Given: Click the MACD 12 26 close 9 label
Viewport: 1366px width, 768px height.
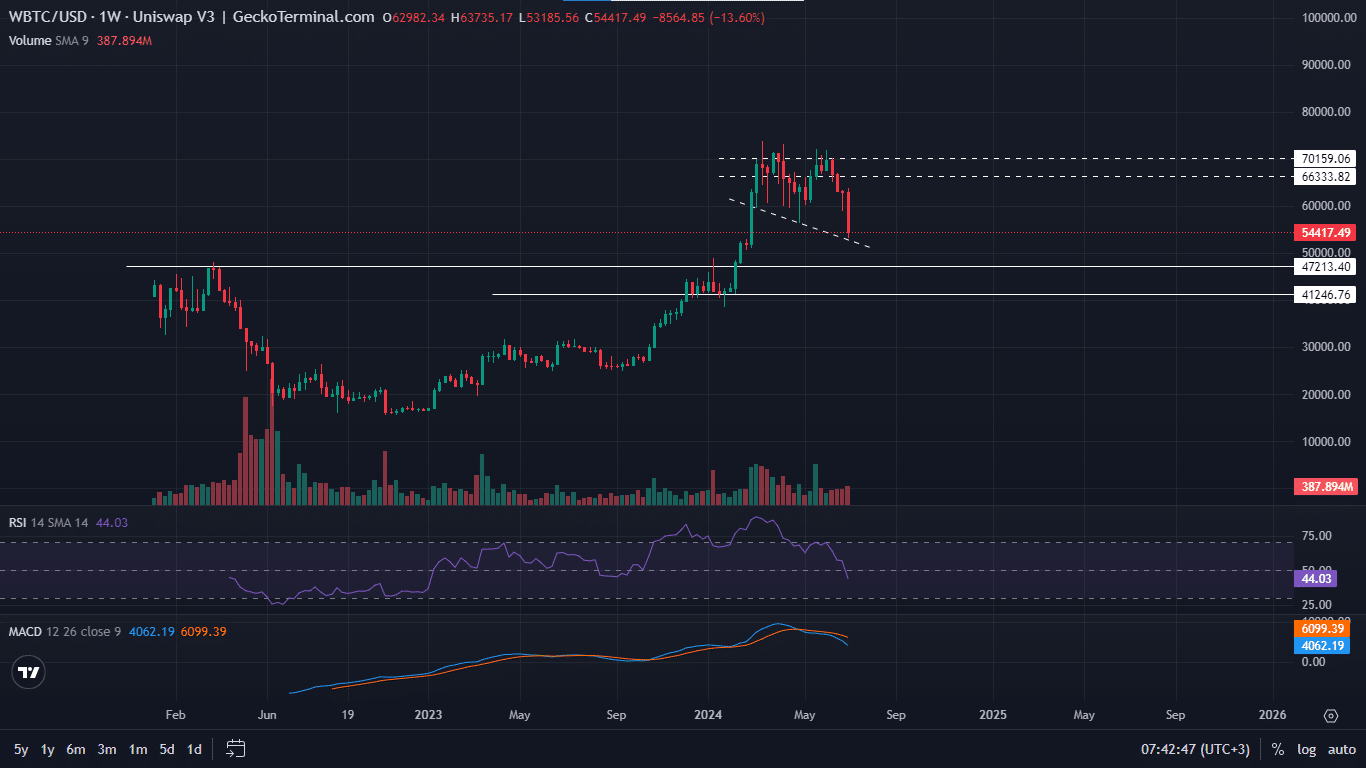Looking at the screenshot, I should point(66,632).
